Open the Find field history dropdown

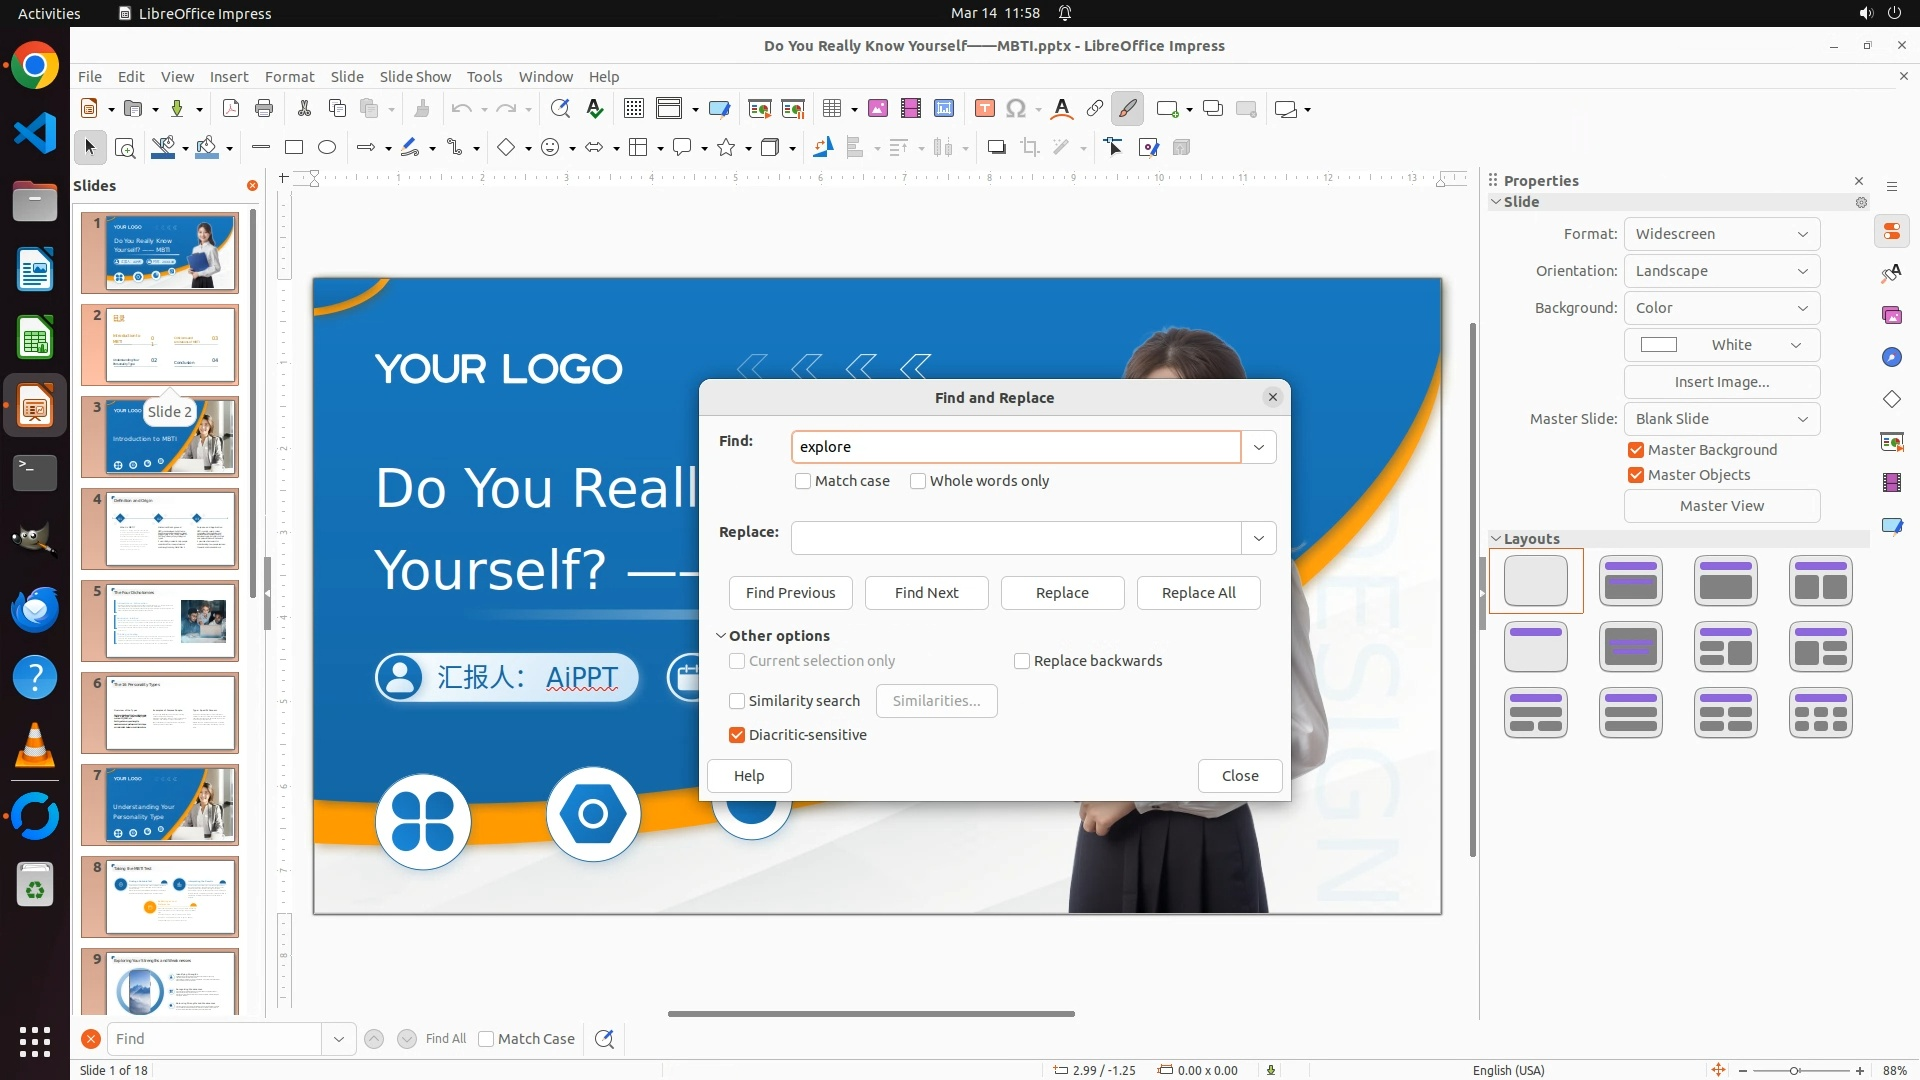click(1259, 447)
